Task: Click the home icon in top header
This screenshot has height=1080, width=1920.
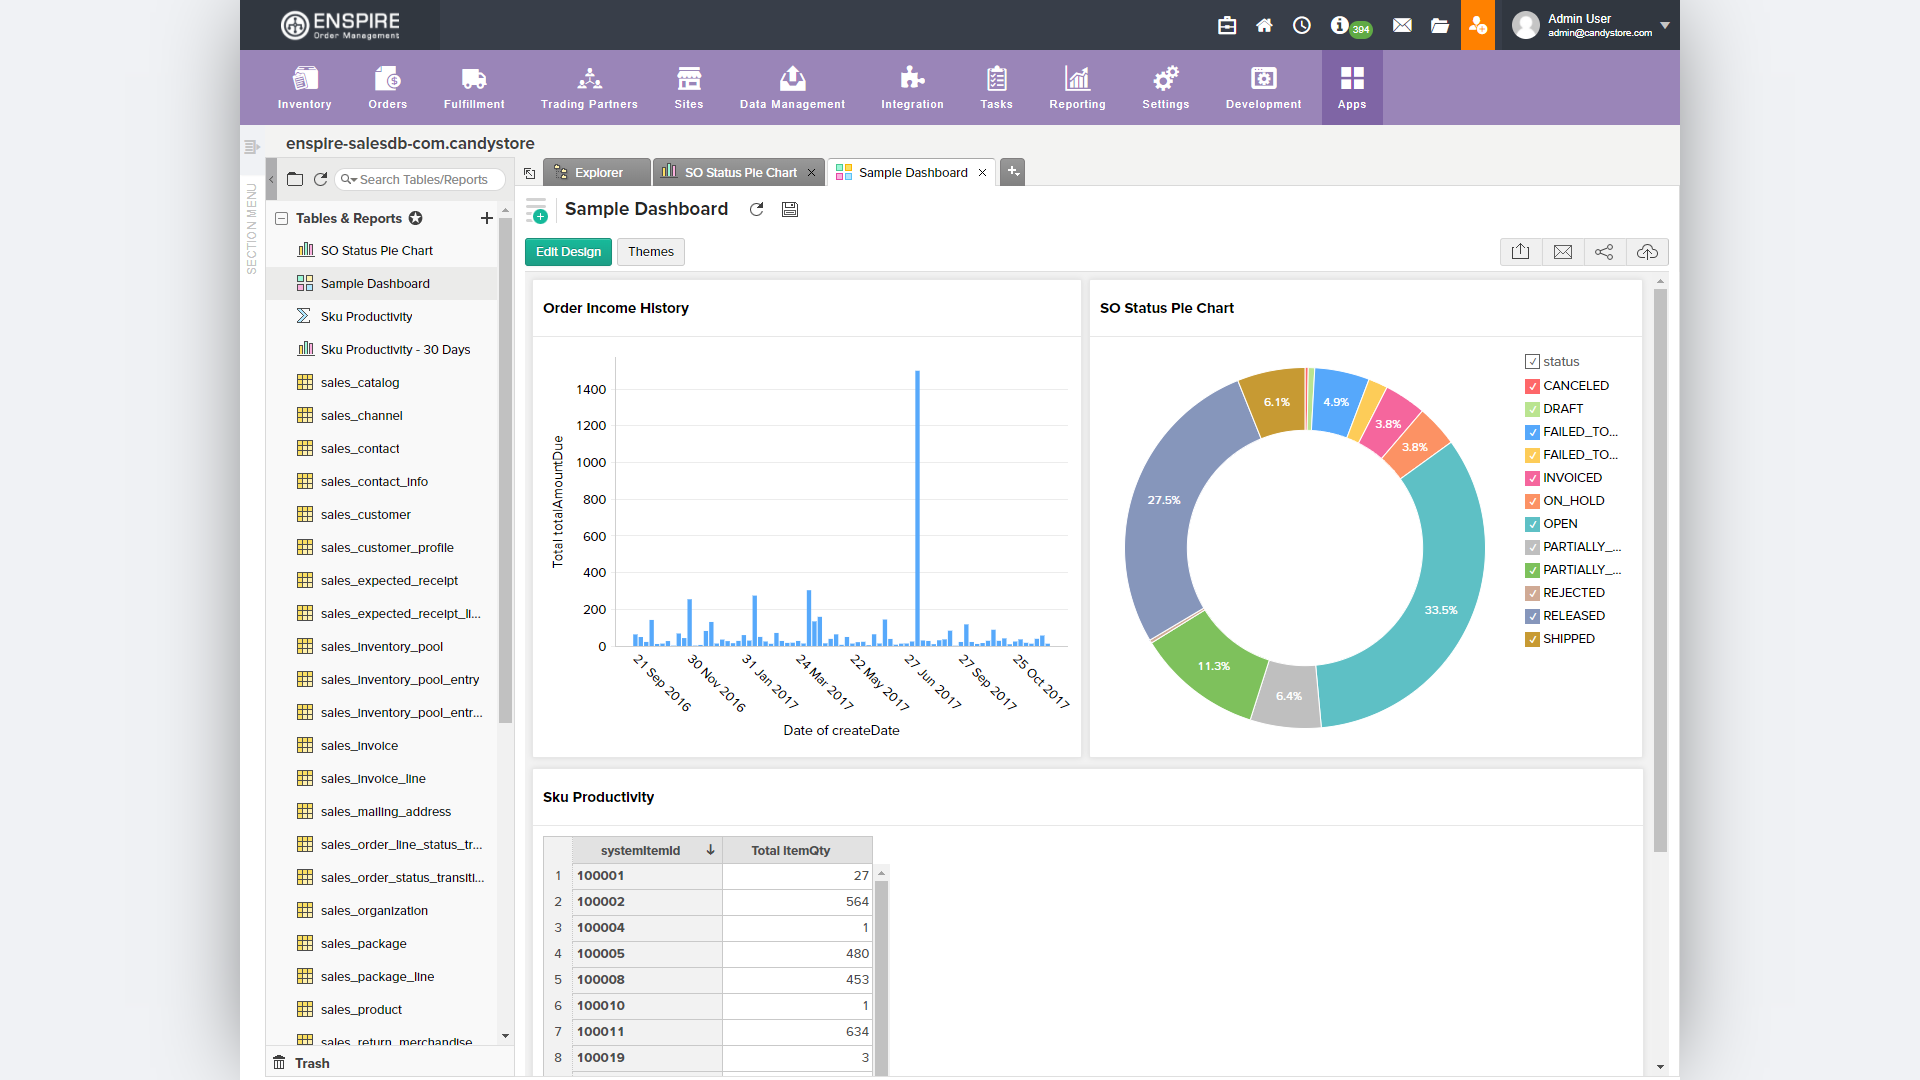Action: click(1264, 25)
